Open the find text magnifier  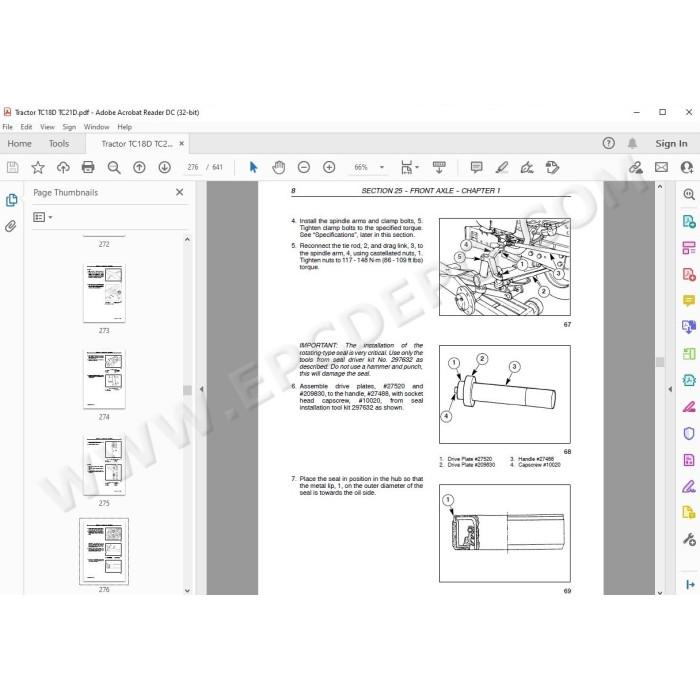click(114, 167)
